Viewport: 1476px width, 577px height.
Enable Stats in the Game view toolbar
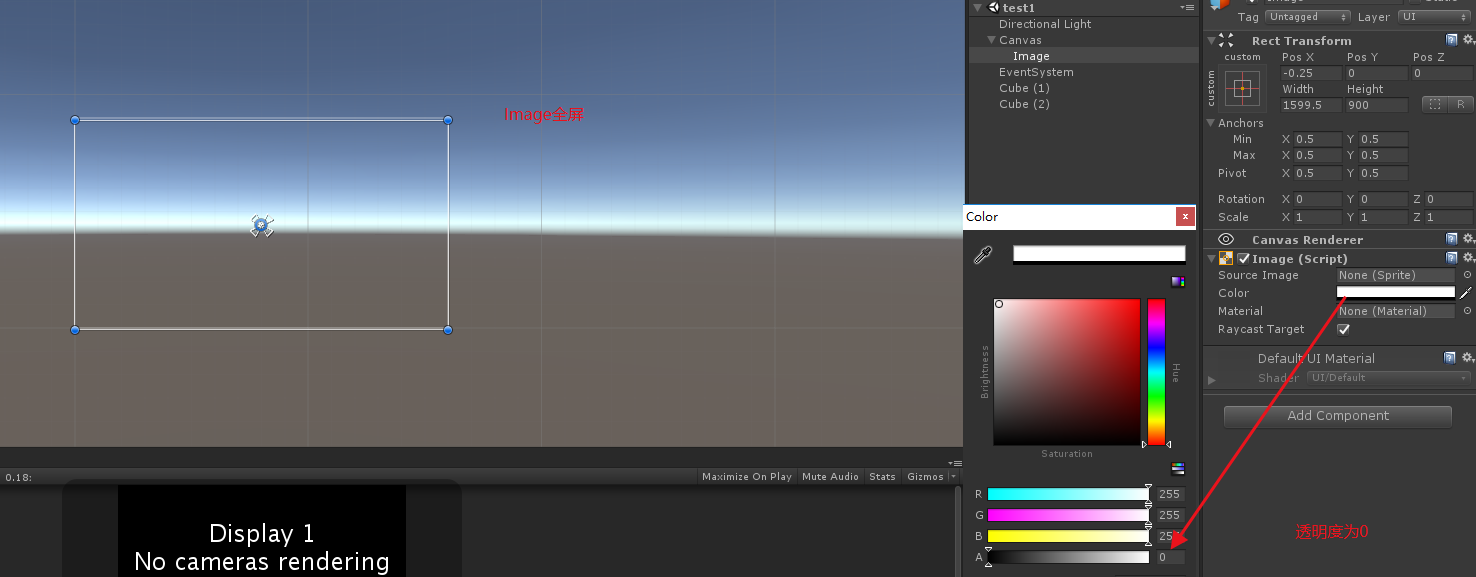coord(882,476)
